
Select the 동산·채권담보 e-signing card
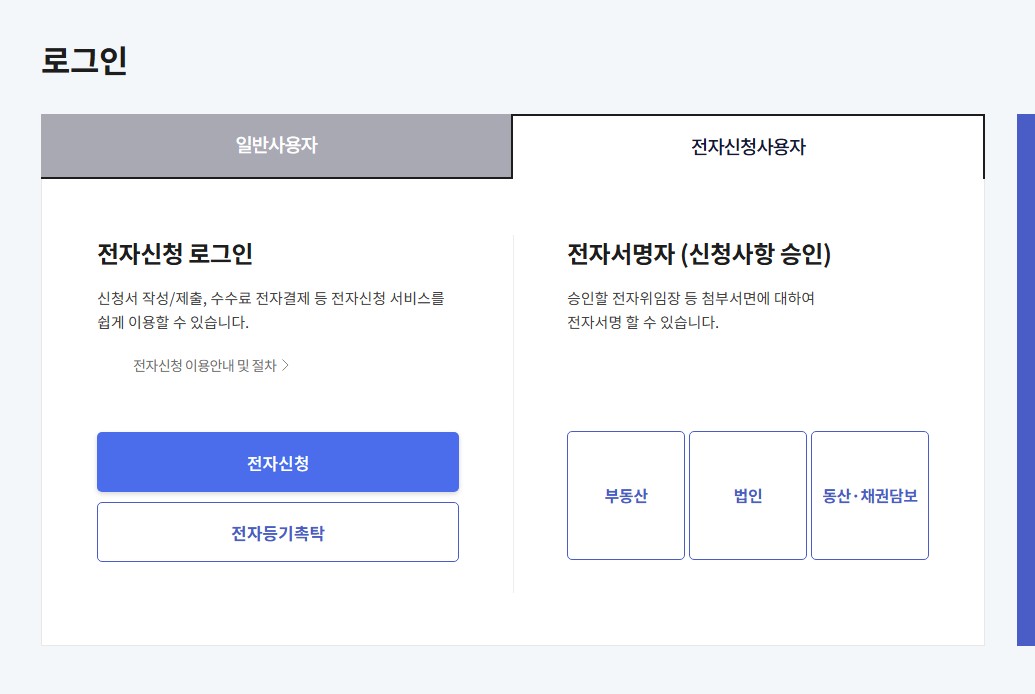click(x=869, y=494)
